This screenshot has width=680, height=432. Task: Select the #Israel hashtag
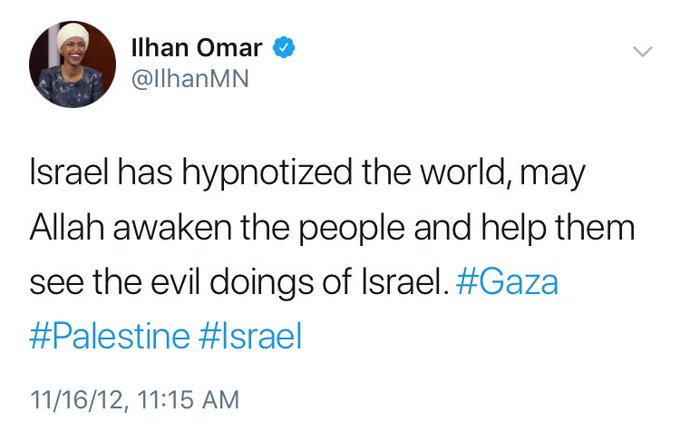[x=250, y=336]
